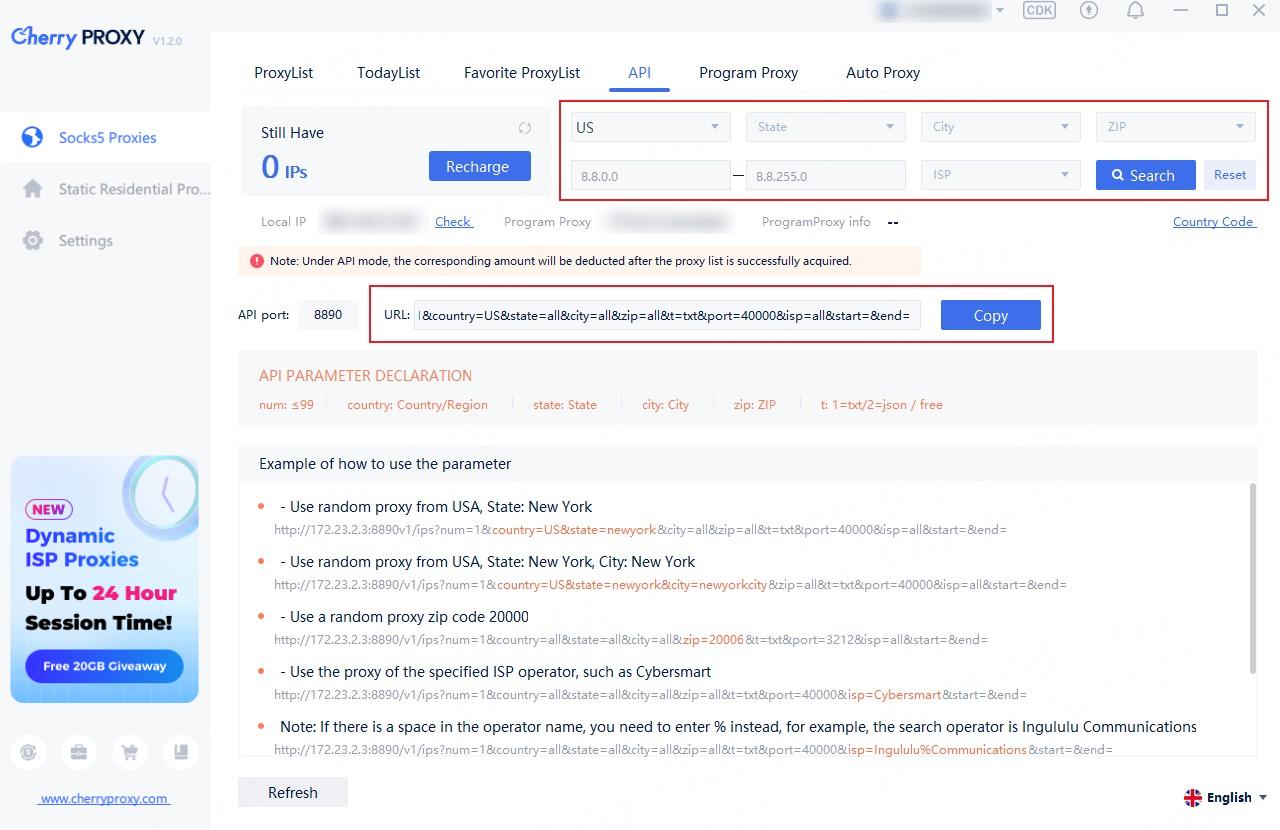Viewport: 1280px width, 830px height.
Task: Open the notifications bell
Action: click(x=1135, y=10)
